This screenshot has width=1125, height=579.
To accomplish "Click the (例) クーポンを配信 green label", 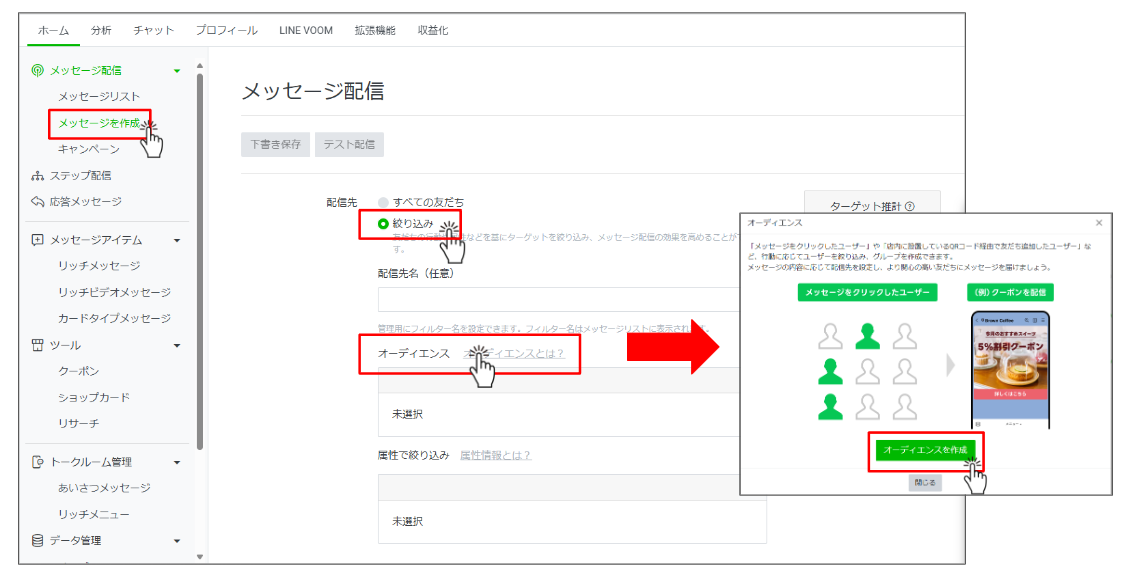I will click(1010, 293).
